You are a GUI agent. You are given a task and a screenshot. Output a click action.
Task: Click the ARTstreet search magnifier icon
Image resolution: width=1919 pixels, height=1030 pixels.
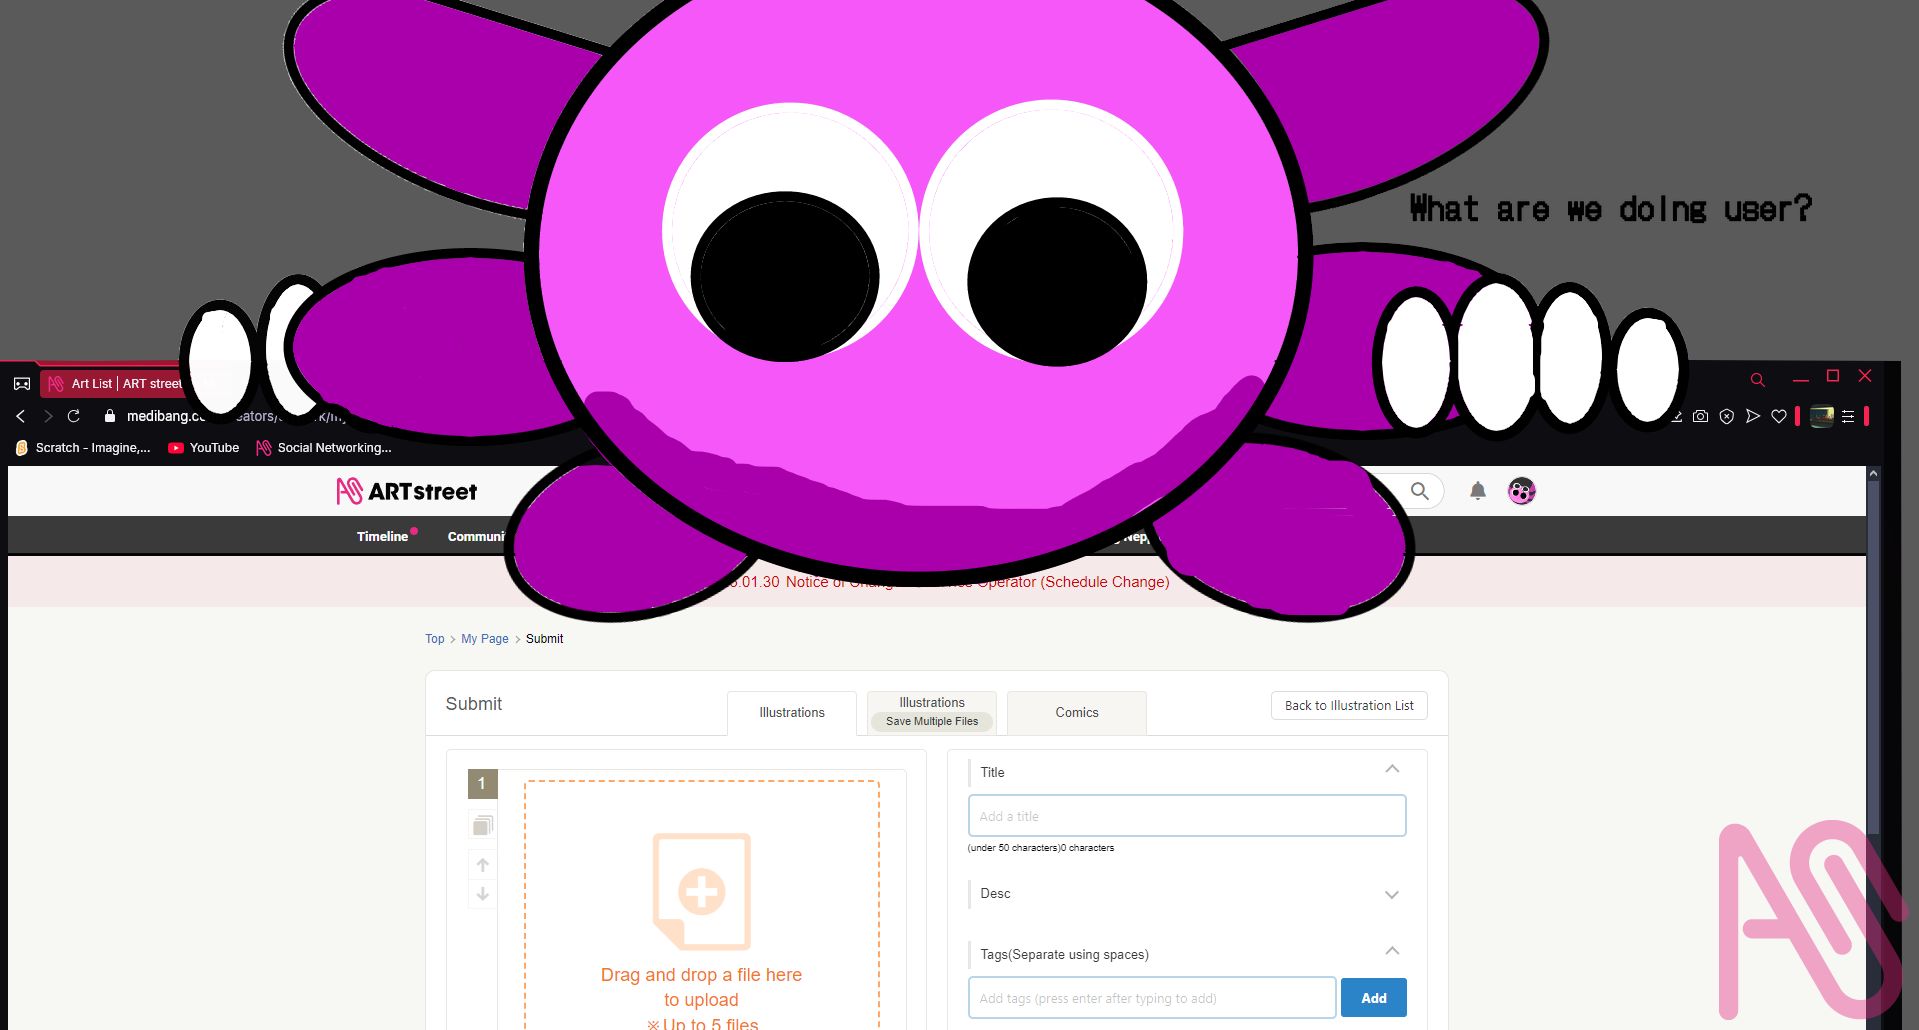tap(1419, 491)
